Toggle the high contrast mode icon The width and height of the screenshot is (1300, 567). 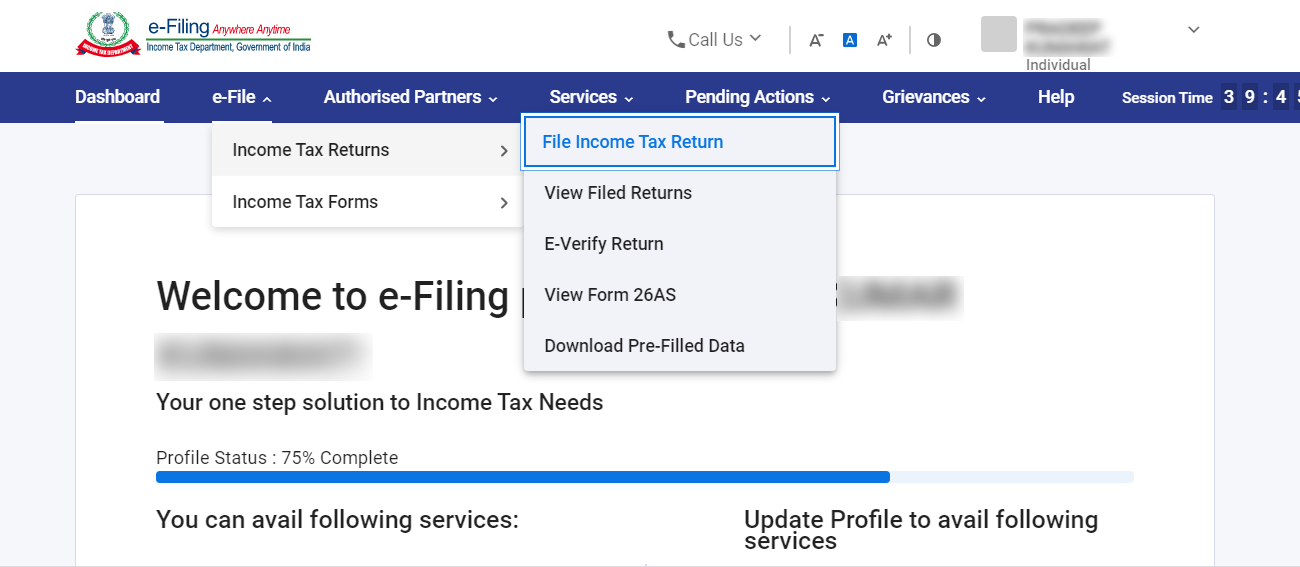[x=934, y=40]
